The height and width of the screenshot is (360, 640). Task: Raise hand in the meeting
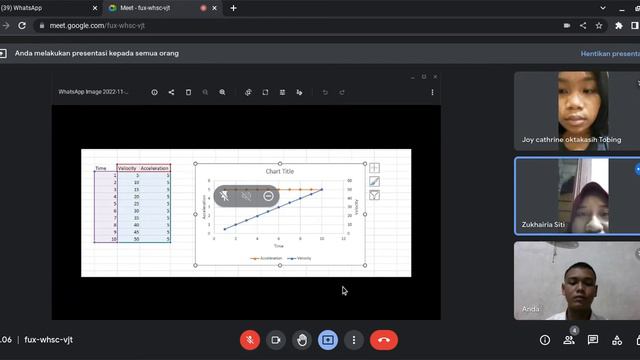(302, 340)
